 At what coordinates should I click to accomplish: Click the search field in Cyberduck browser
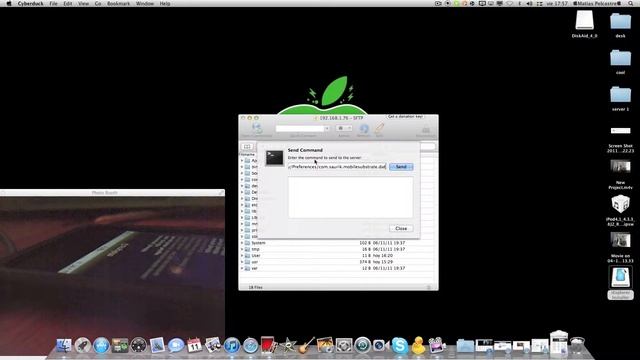428,146
